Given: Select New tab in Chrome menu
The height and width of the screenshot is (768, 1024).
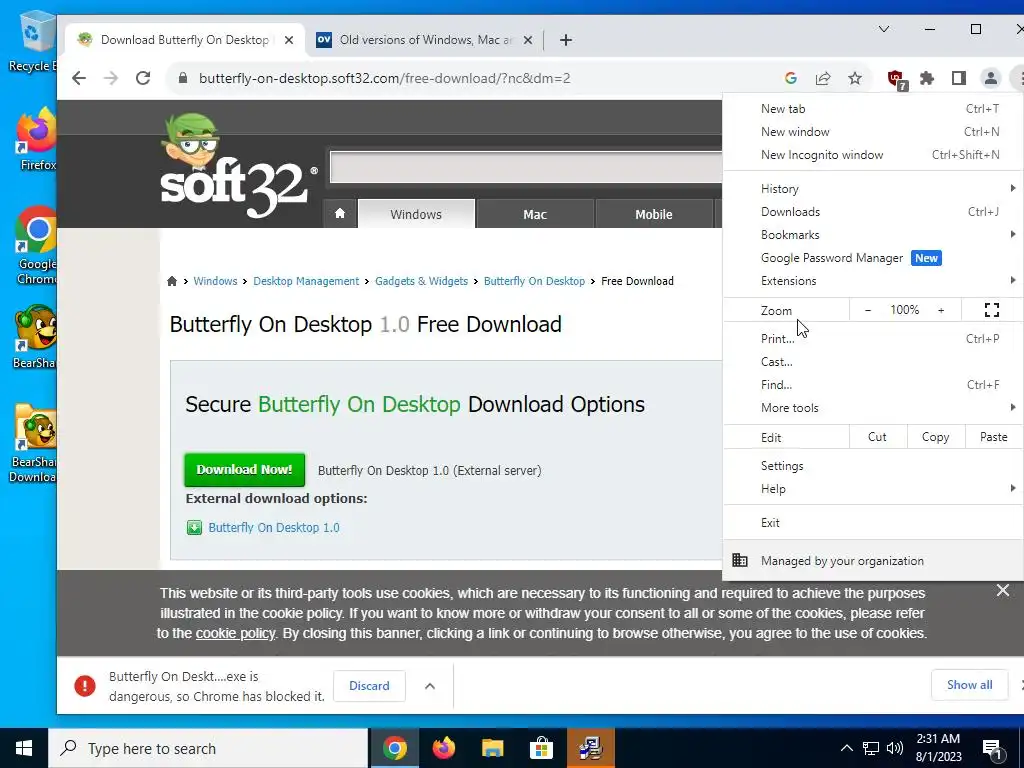Looking at the screenshot, I should (x=873, y=109).
